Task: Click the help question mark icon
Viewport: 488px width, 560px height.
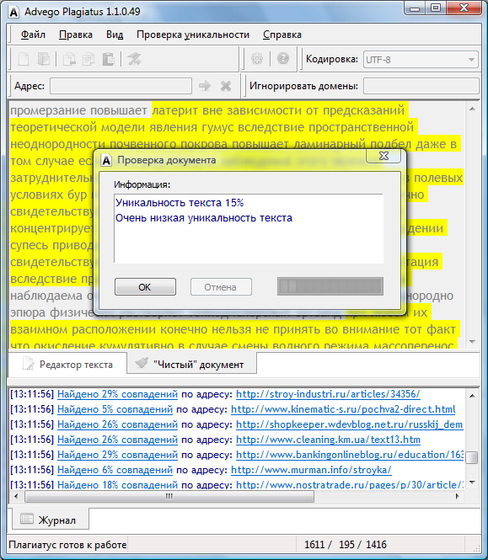Action: coord(283,59)
